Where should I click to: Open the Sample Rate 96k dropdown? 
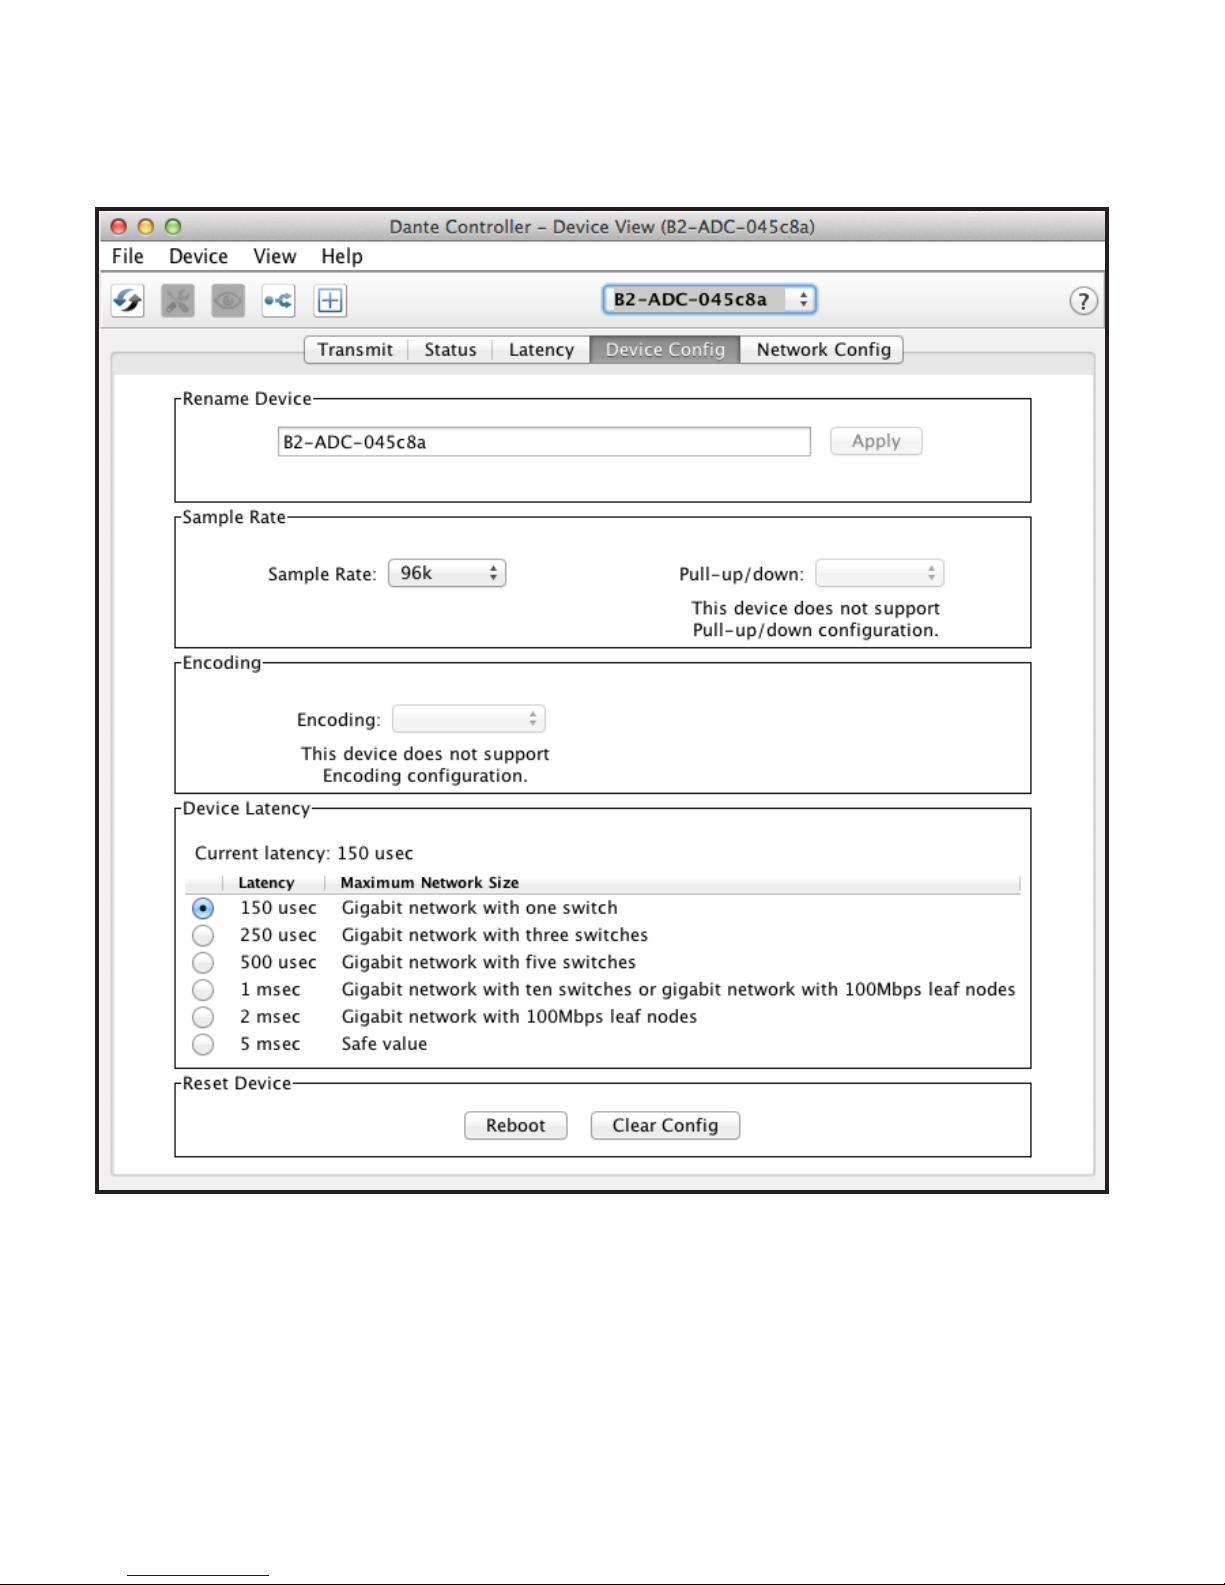pyautogui.click(x=447, y=573)
